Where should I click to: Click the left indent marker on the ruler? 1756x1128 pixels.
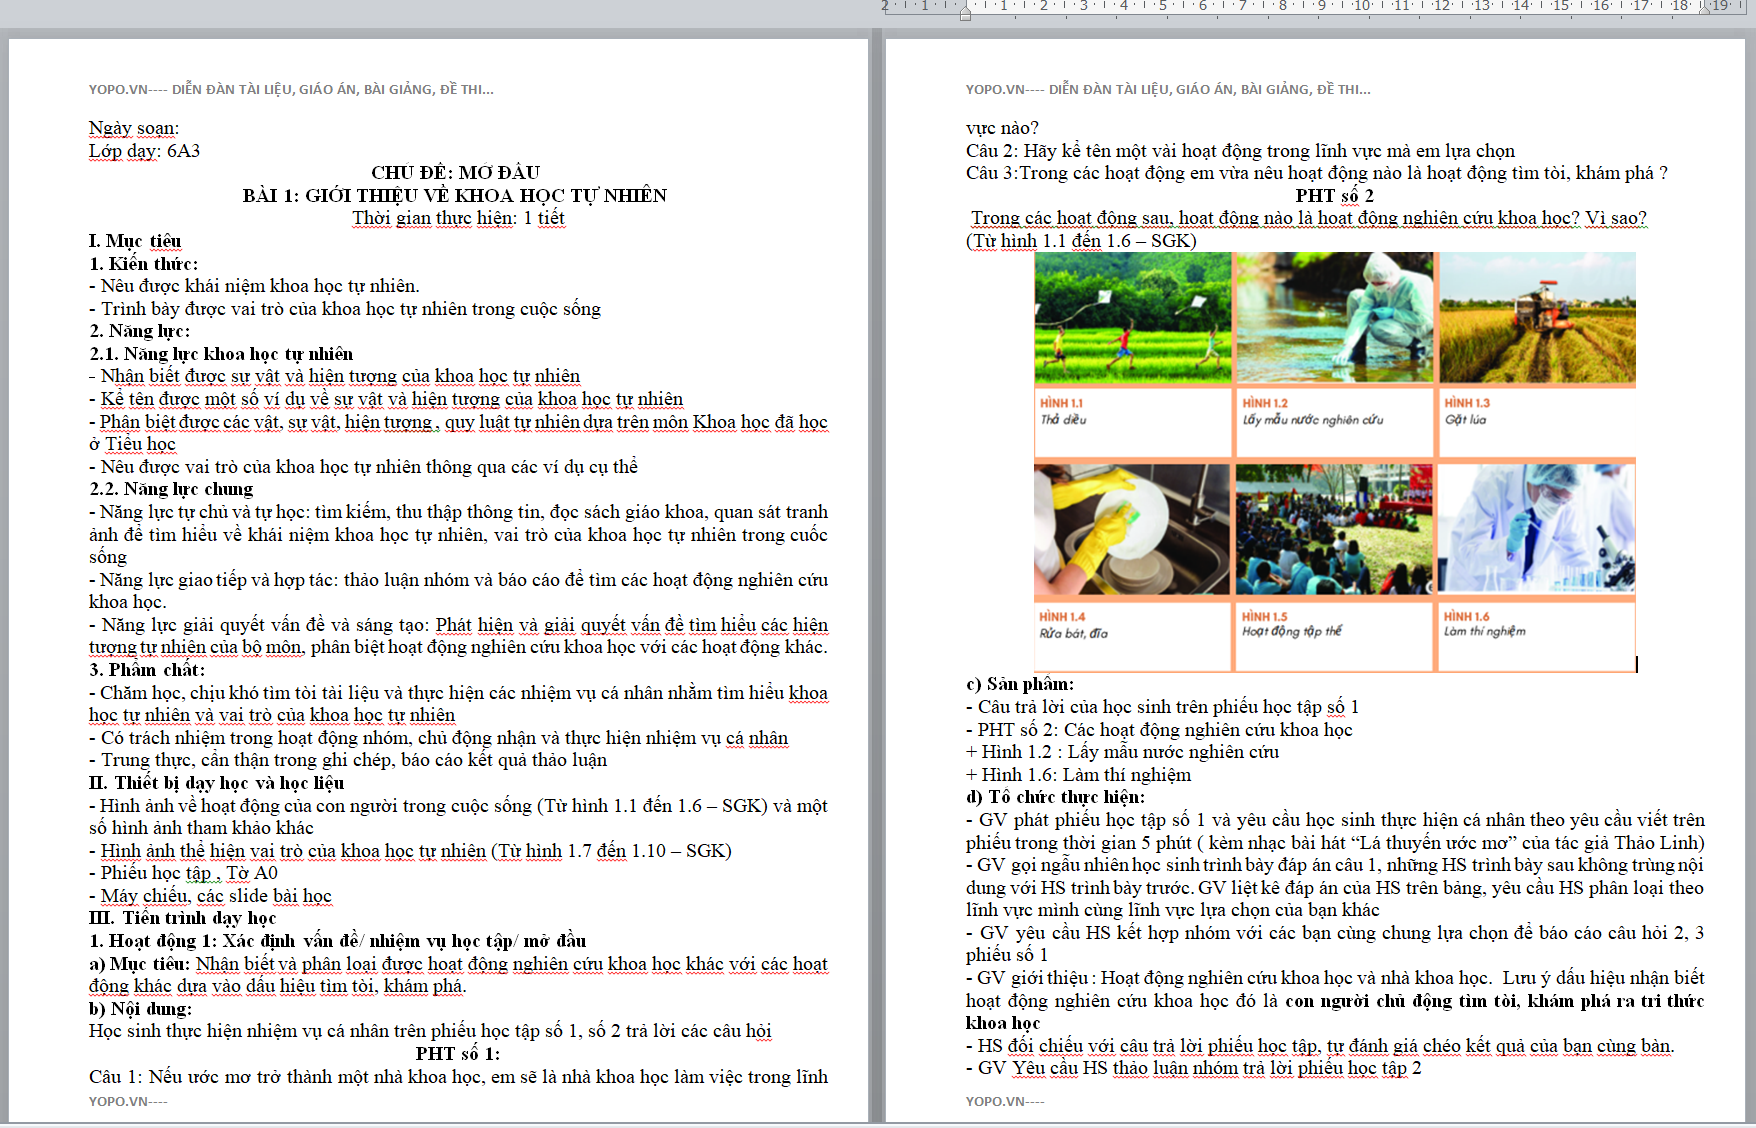tap(965, 13)
